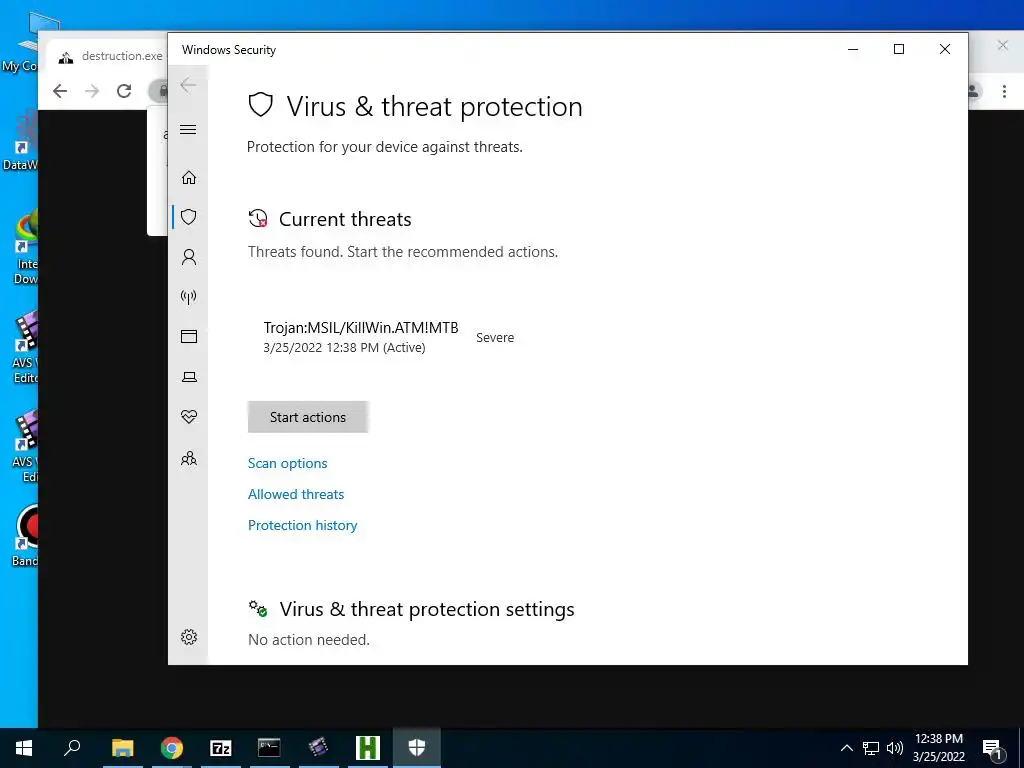Open the Allowed threats link
1024x768 pixels.
(296, 494)
